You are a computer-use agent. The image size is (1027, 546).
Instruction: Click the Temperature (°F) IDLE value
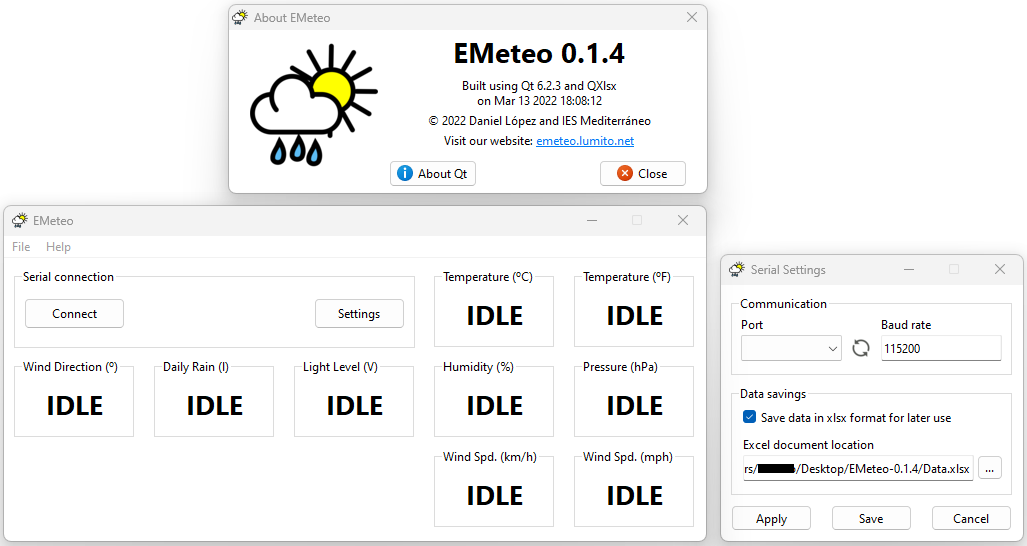pyautogui.click(x=635, y=316)
